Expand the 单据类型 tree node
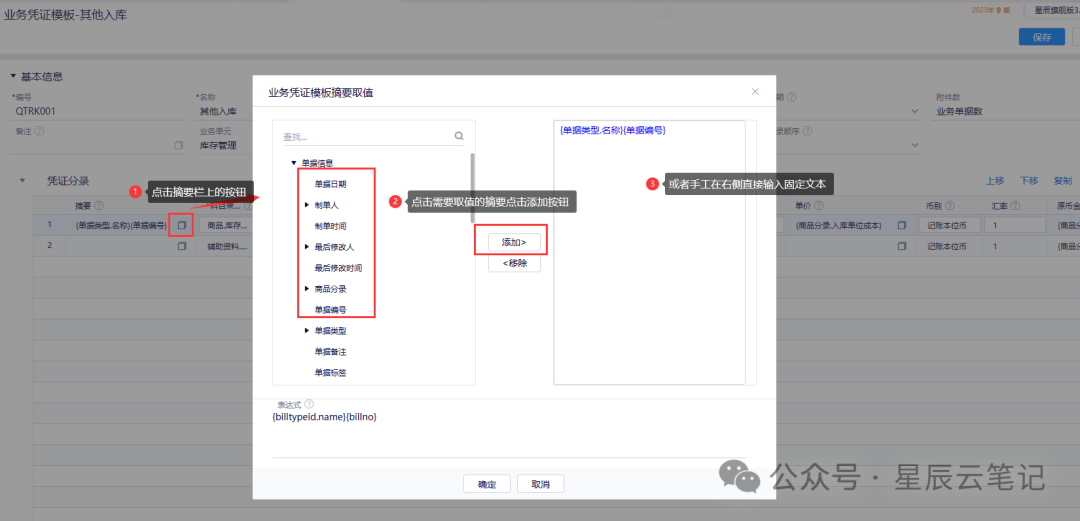 307,331
